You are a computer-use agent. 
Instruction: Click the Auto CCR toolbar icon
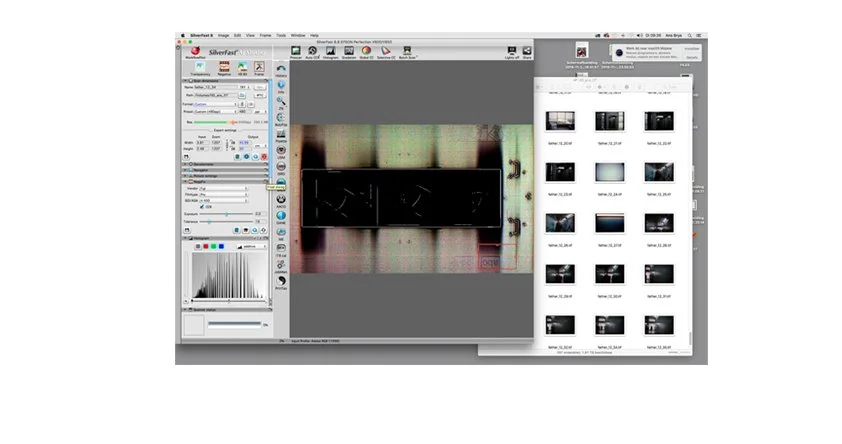pos(312,52)
